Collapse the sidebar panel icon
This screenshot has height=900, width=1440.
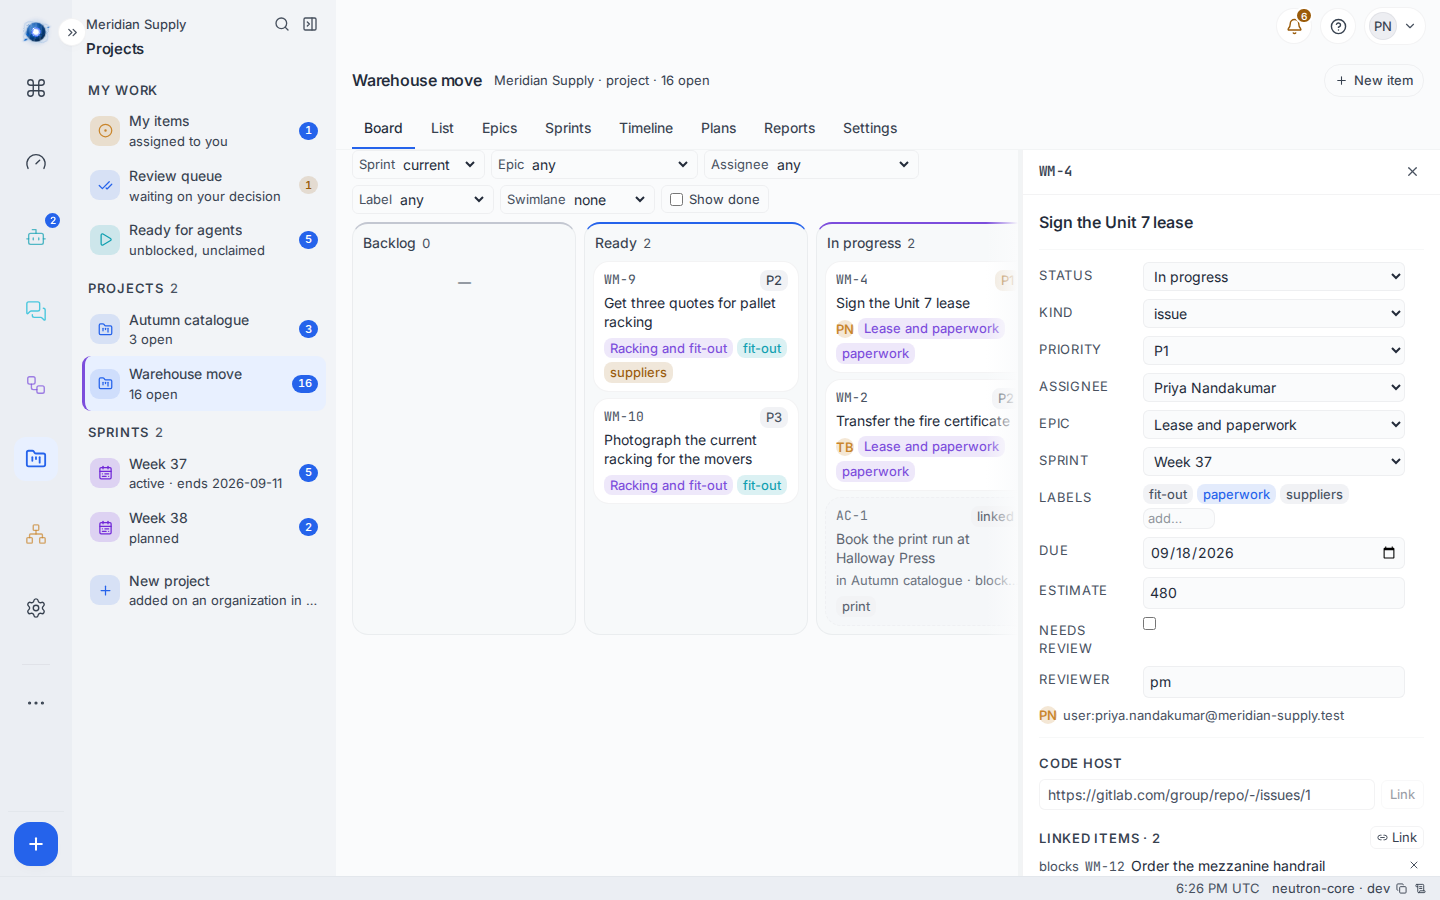click(x=310, y=24)
